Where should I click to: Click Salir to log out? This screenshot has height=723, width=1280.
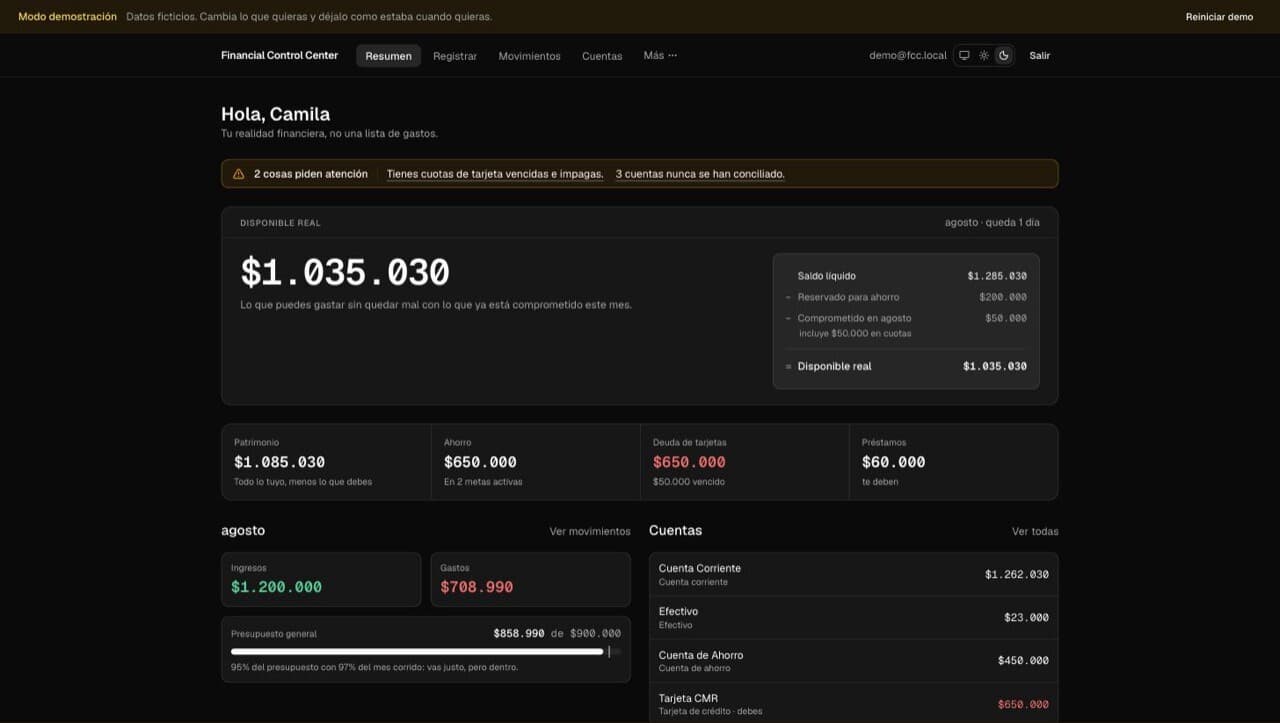point(1040,56)
